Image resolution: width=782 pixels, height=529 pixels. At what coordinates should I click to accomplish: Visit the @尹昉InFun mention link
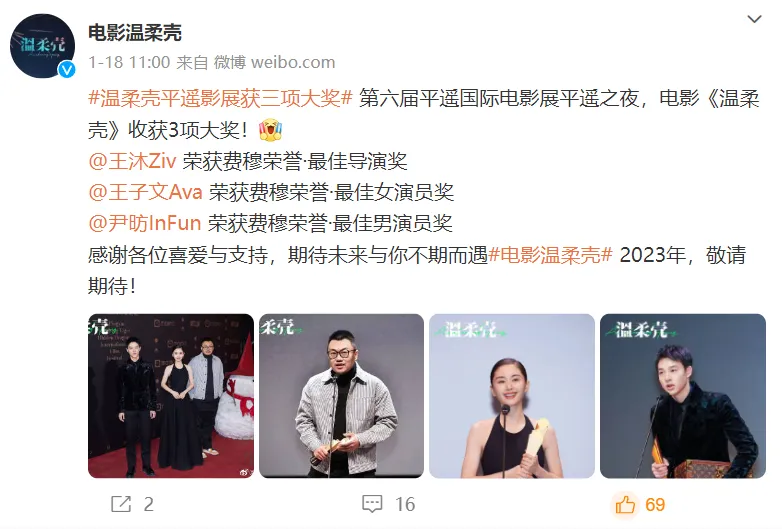tap(145, 223)
